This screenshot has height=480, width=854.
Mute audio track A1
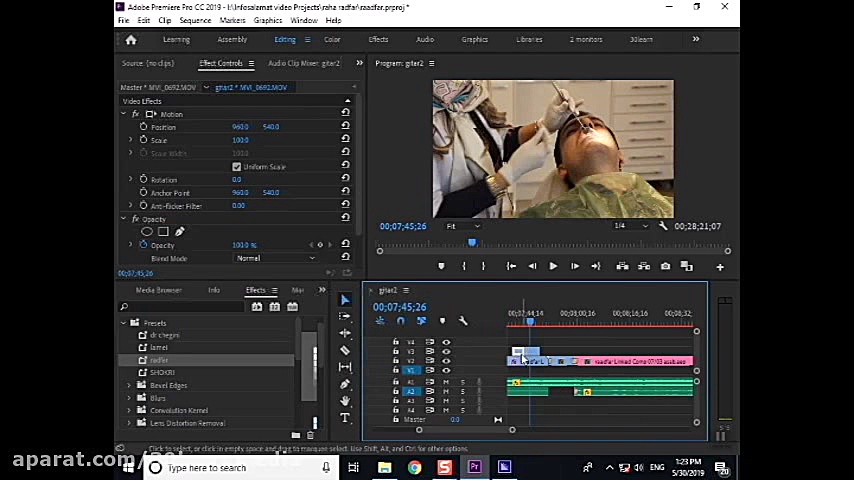pos(446,382)
